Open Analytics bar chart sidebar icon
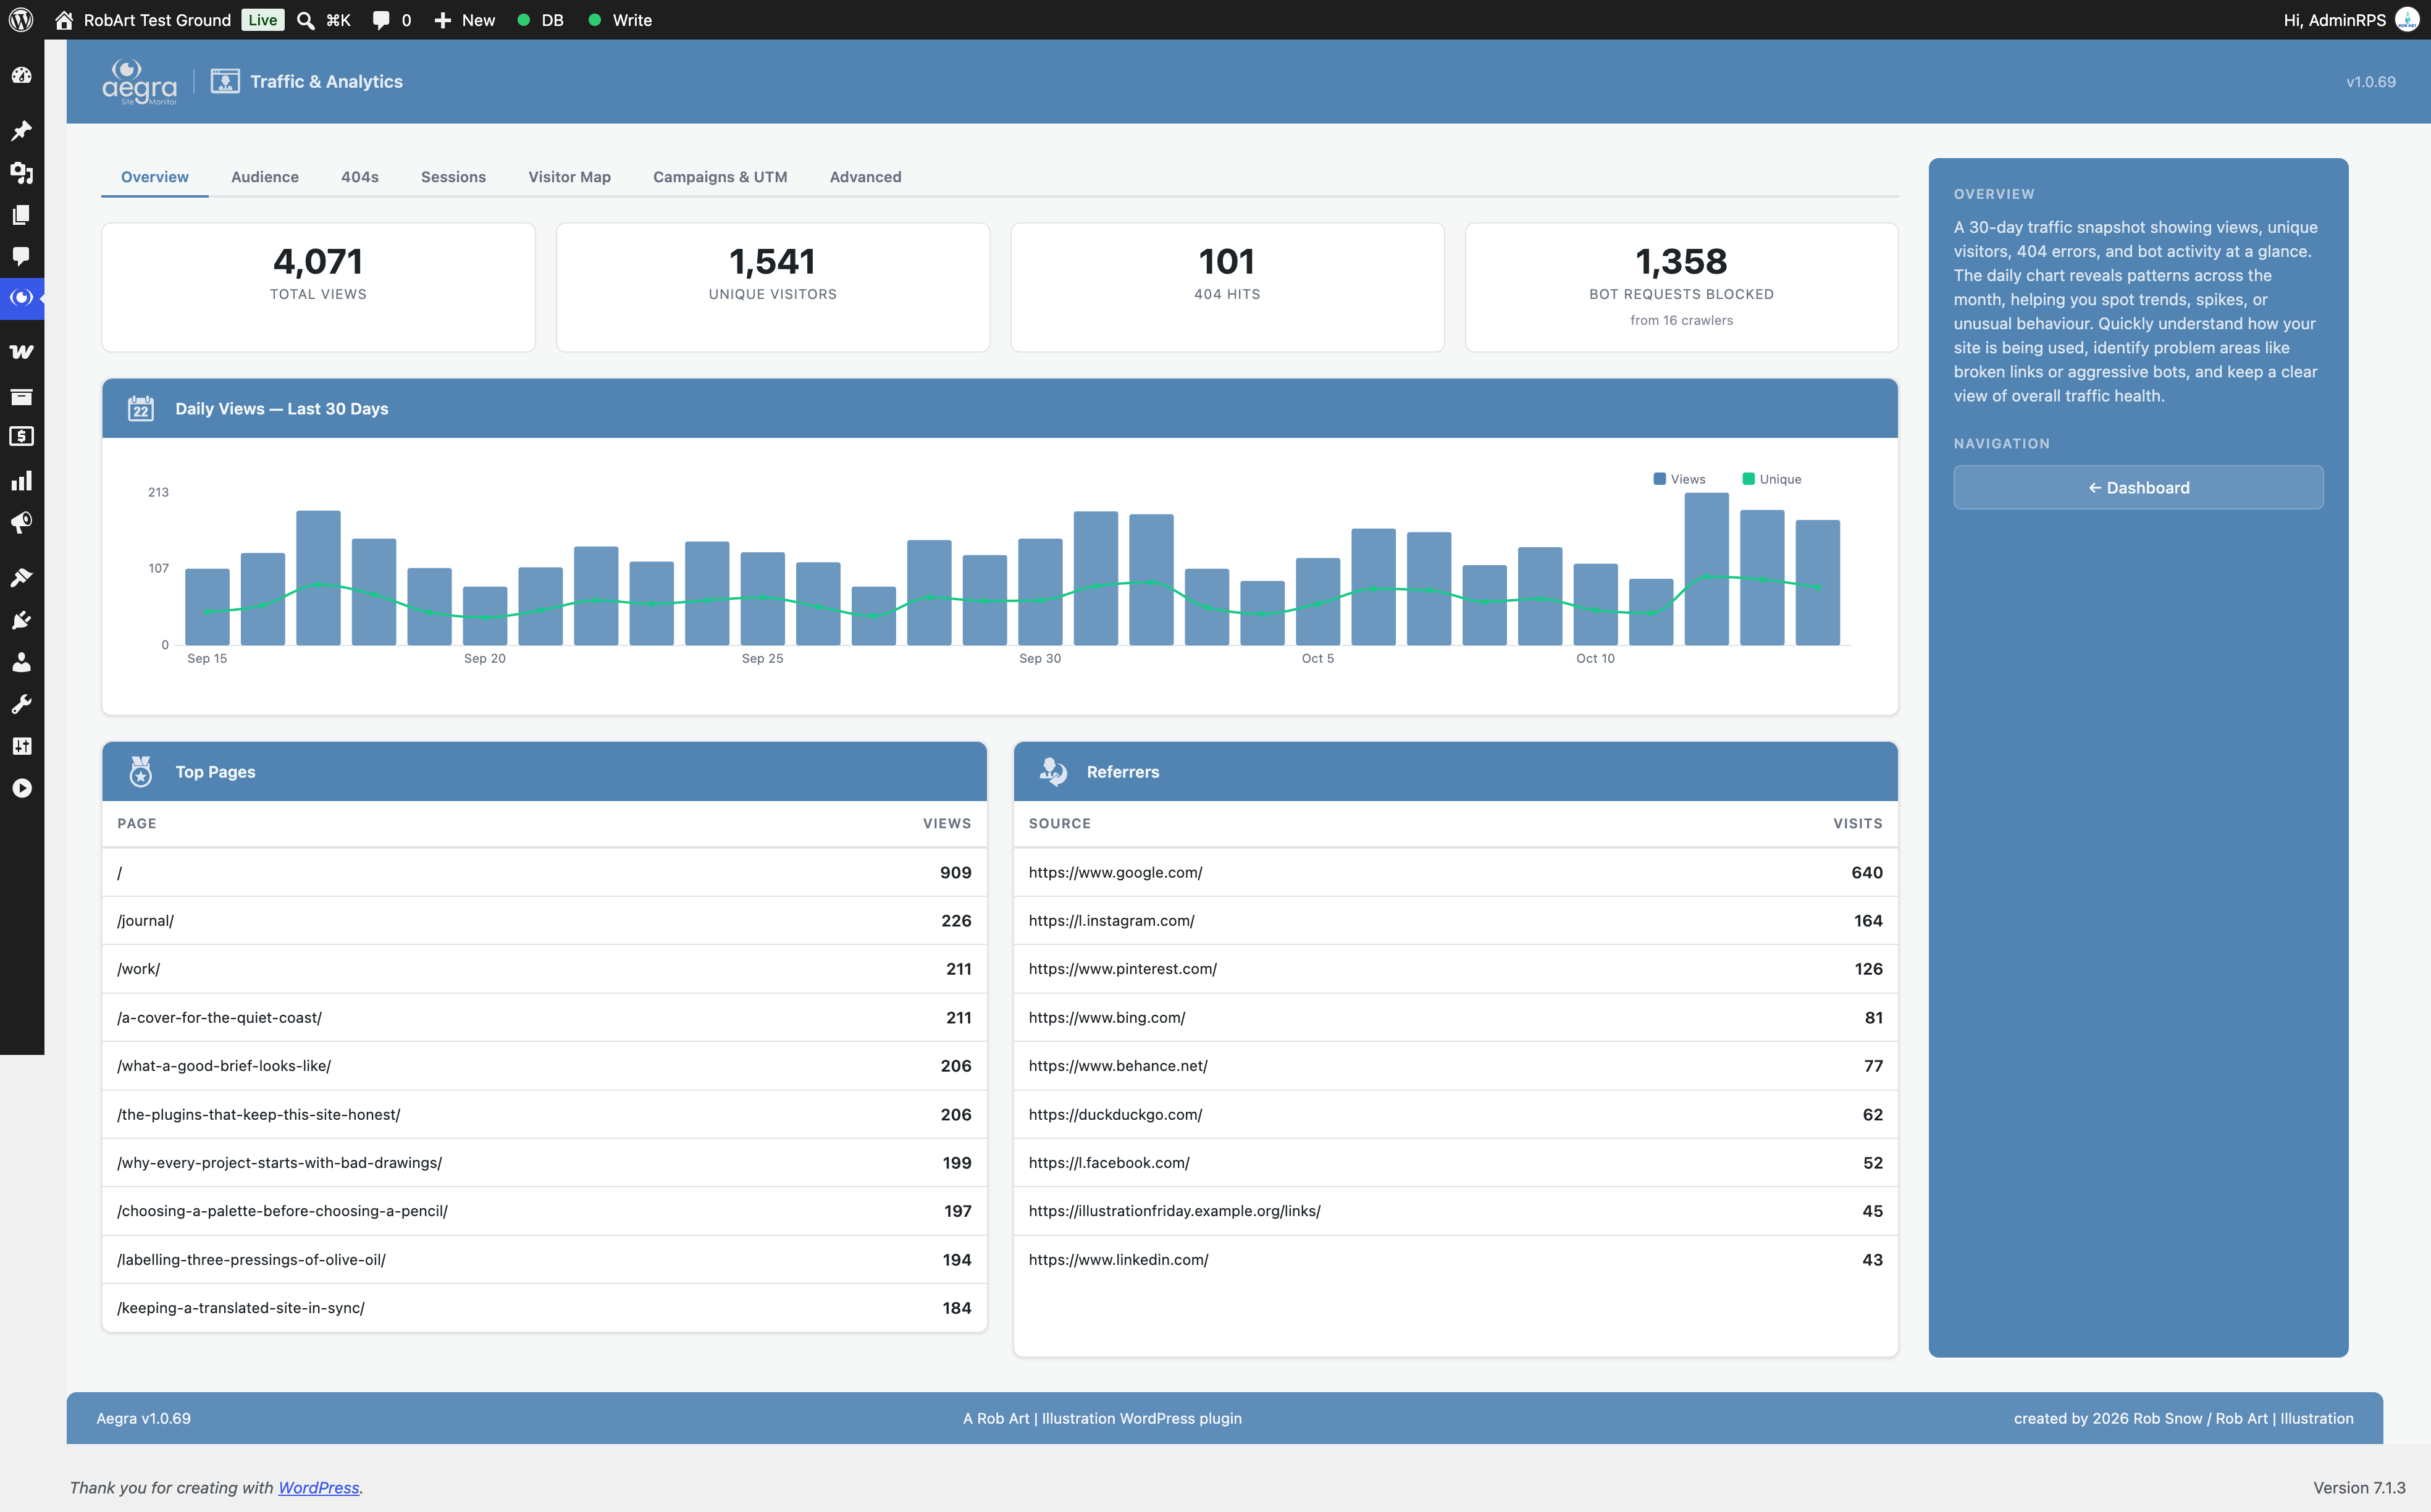This screenshot has height=1512, width=2431. 22,481
